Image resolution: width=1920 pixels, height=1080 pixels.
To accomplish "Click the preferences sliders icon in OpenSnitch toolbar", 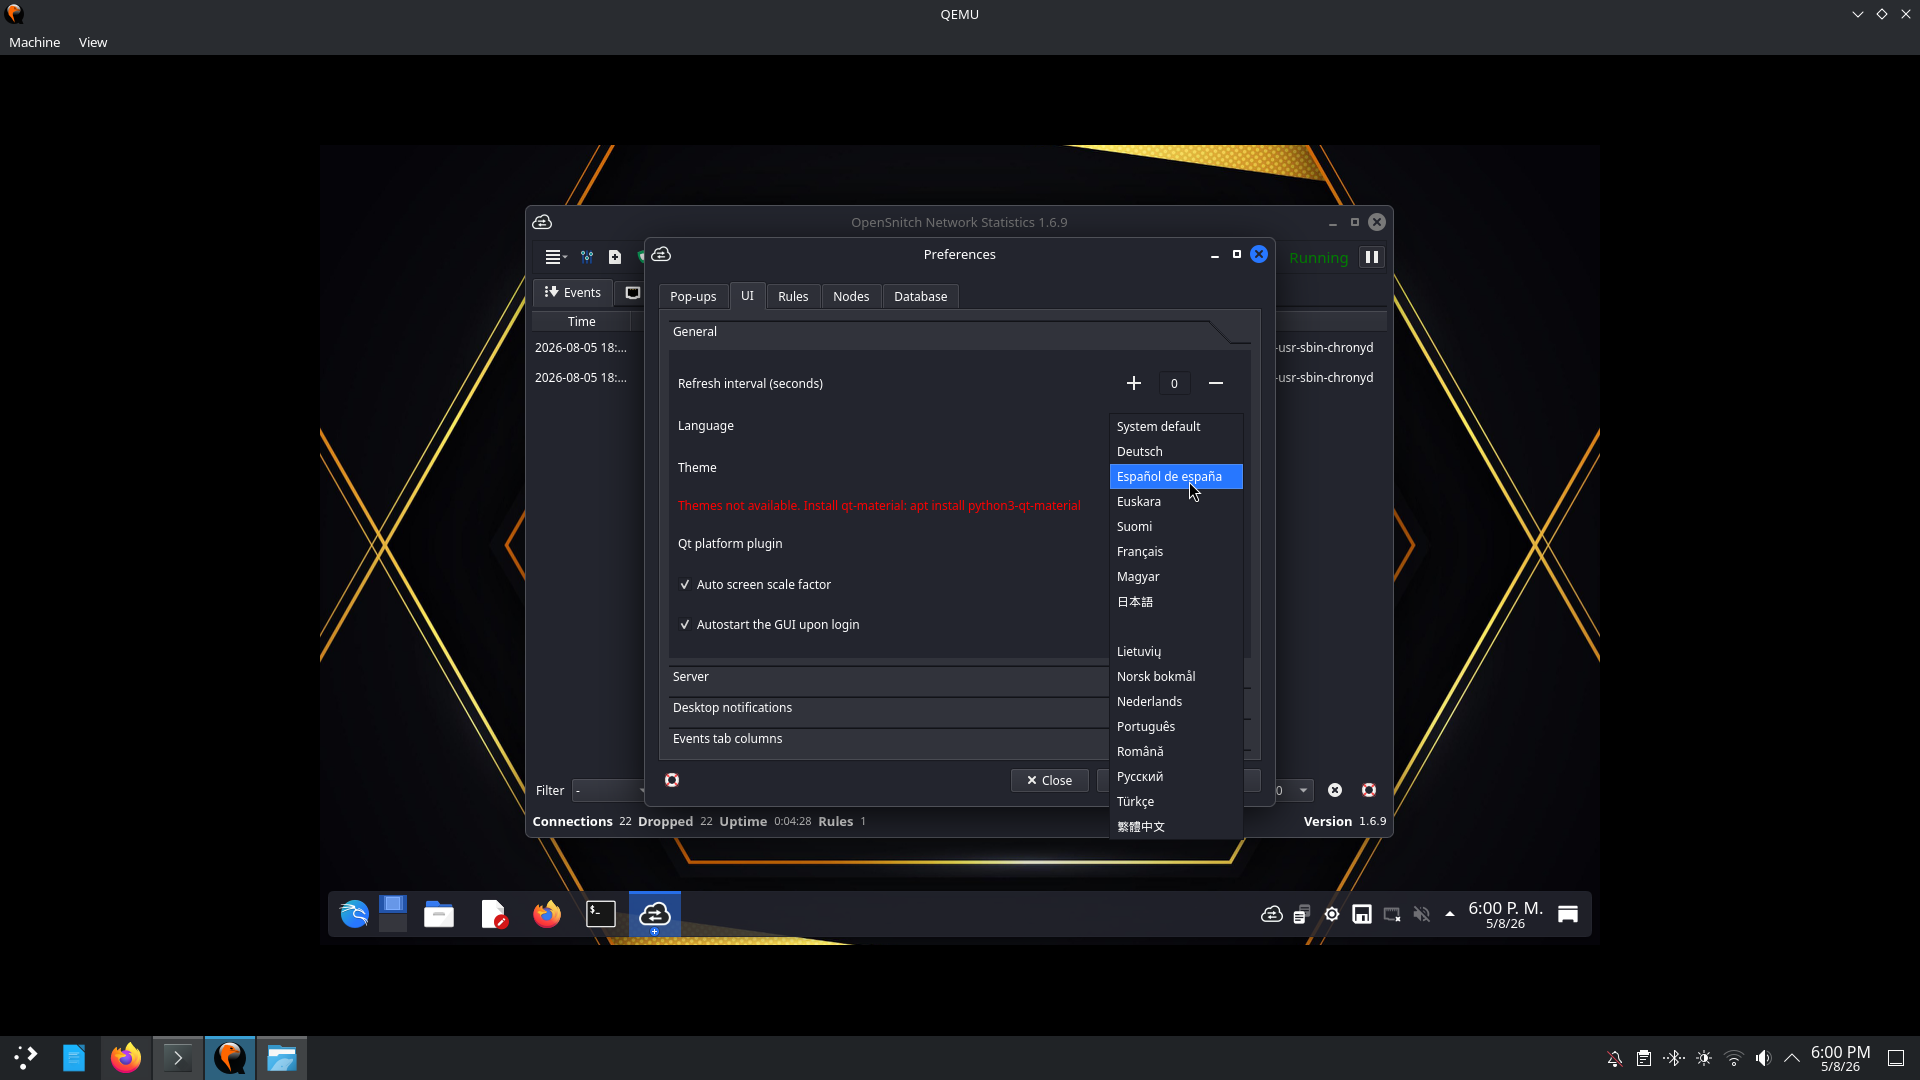I will point(587,257).
